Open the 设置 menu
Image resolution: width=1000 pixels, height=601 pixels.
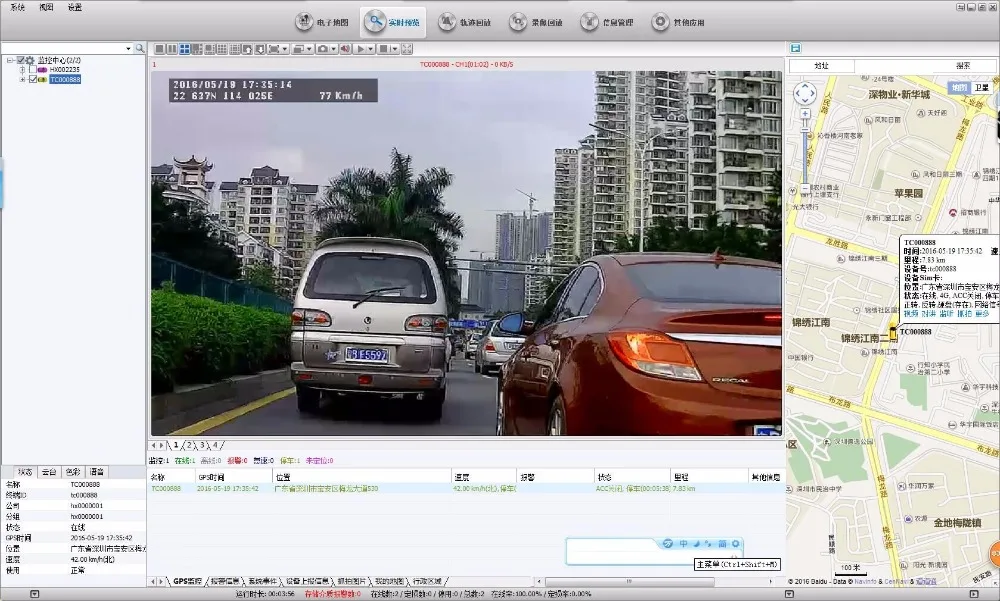point(75,8)
